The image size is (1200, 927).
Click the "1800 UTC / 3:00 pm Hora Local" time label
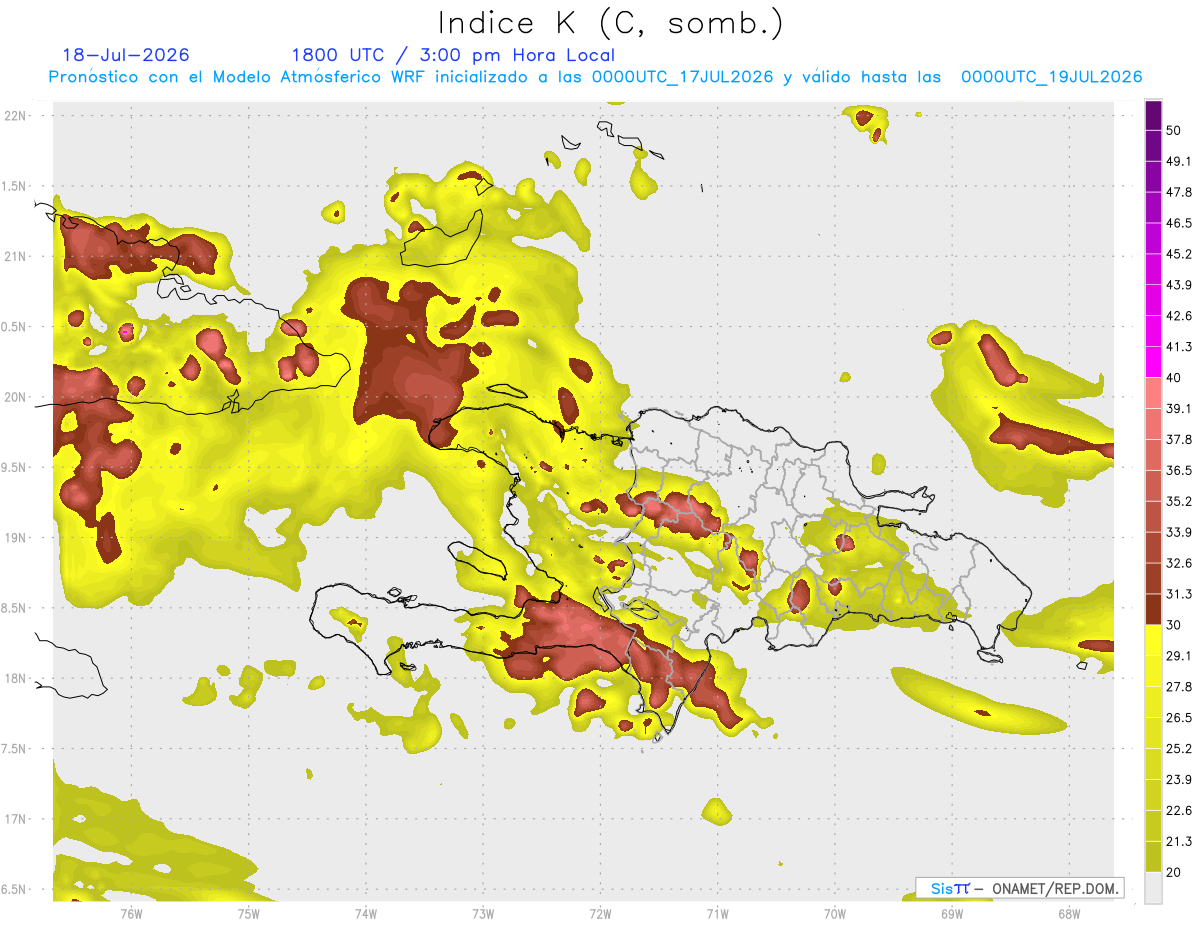click(x=453, y=55)
